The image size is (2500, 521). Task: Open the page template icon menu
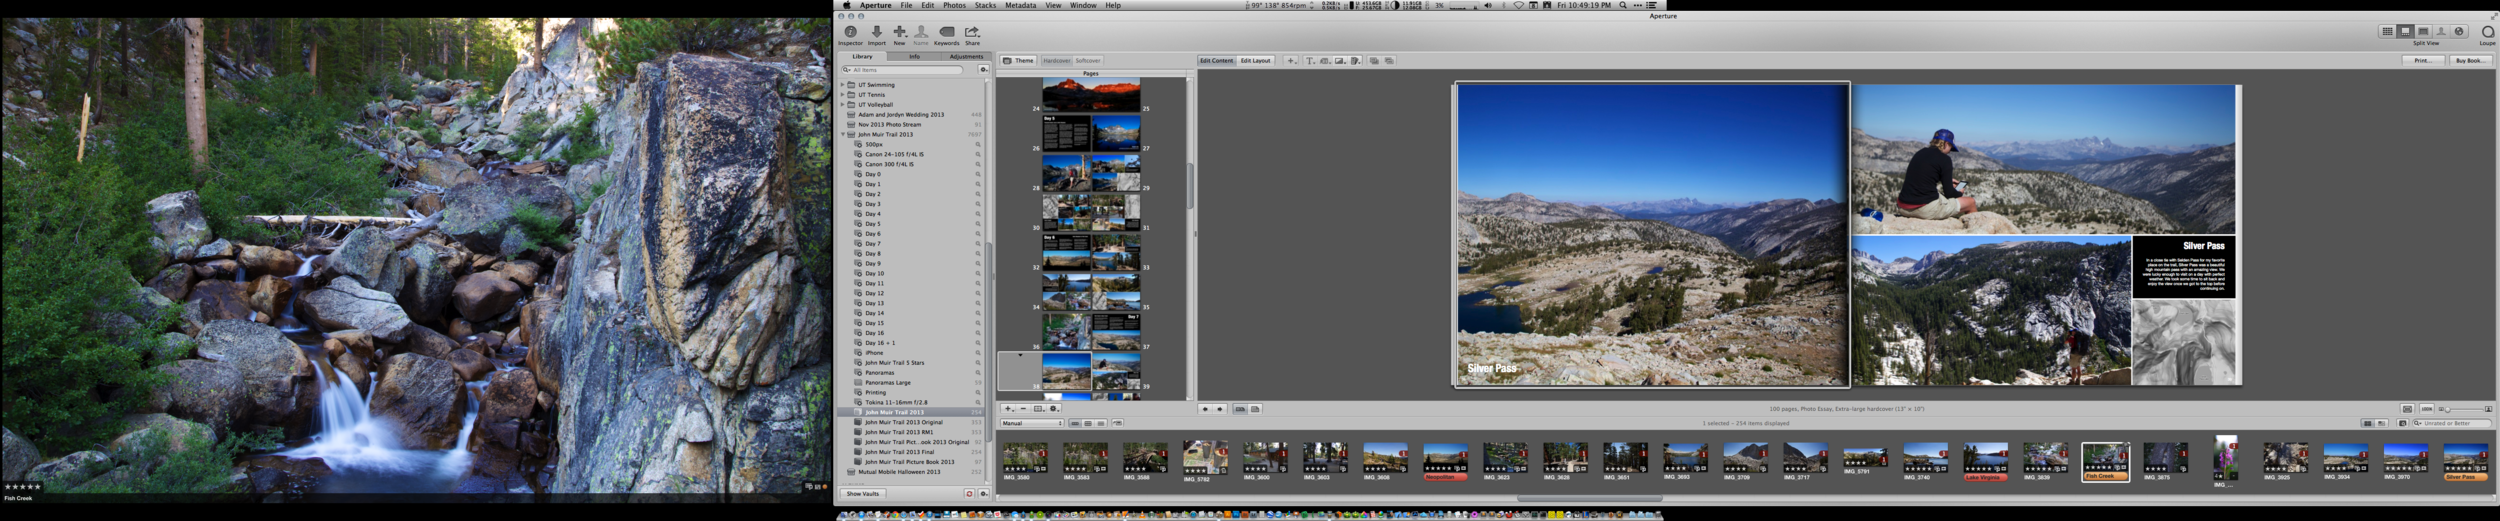1355,60
